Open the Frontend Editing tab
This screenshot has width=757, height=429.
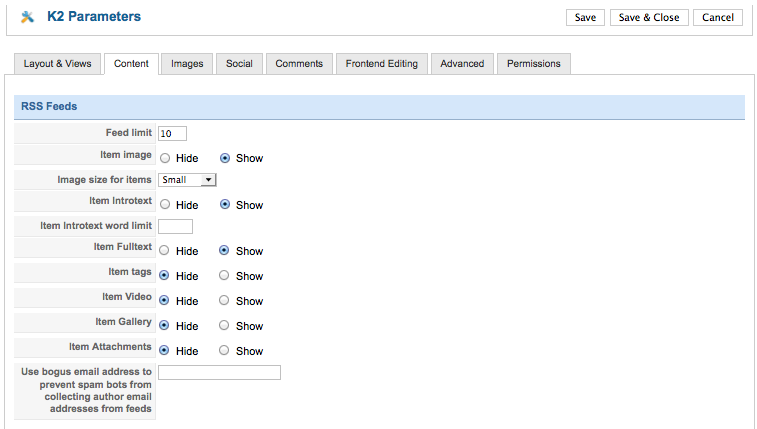pyautogui.click(x=382, y=64)
